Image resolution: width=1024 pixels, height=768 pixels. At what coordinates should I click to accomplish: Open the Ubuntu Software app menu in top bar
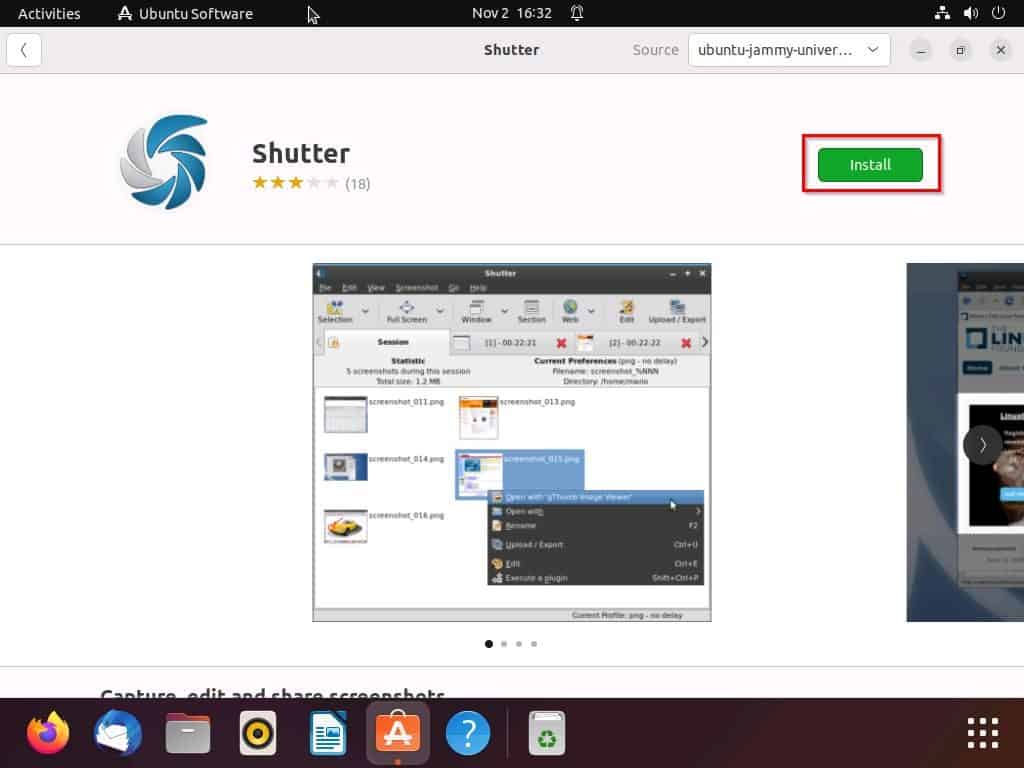point(185,13)
